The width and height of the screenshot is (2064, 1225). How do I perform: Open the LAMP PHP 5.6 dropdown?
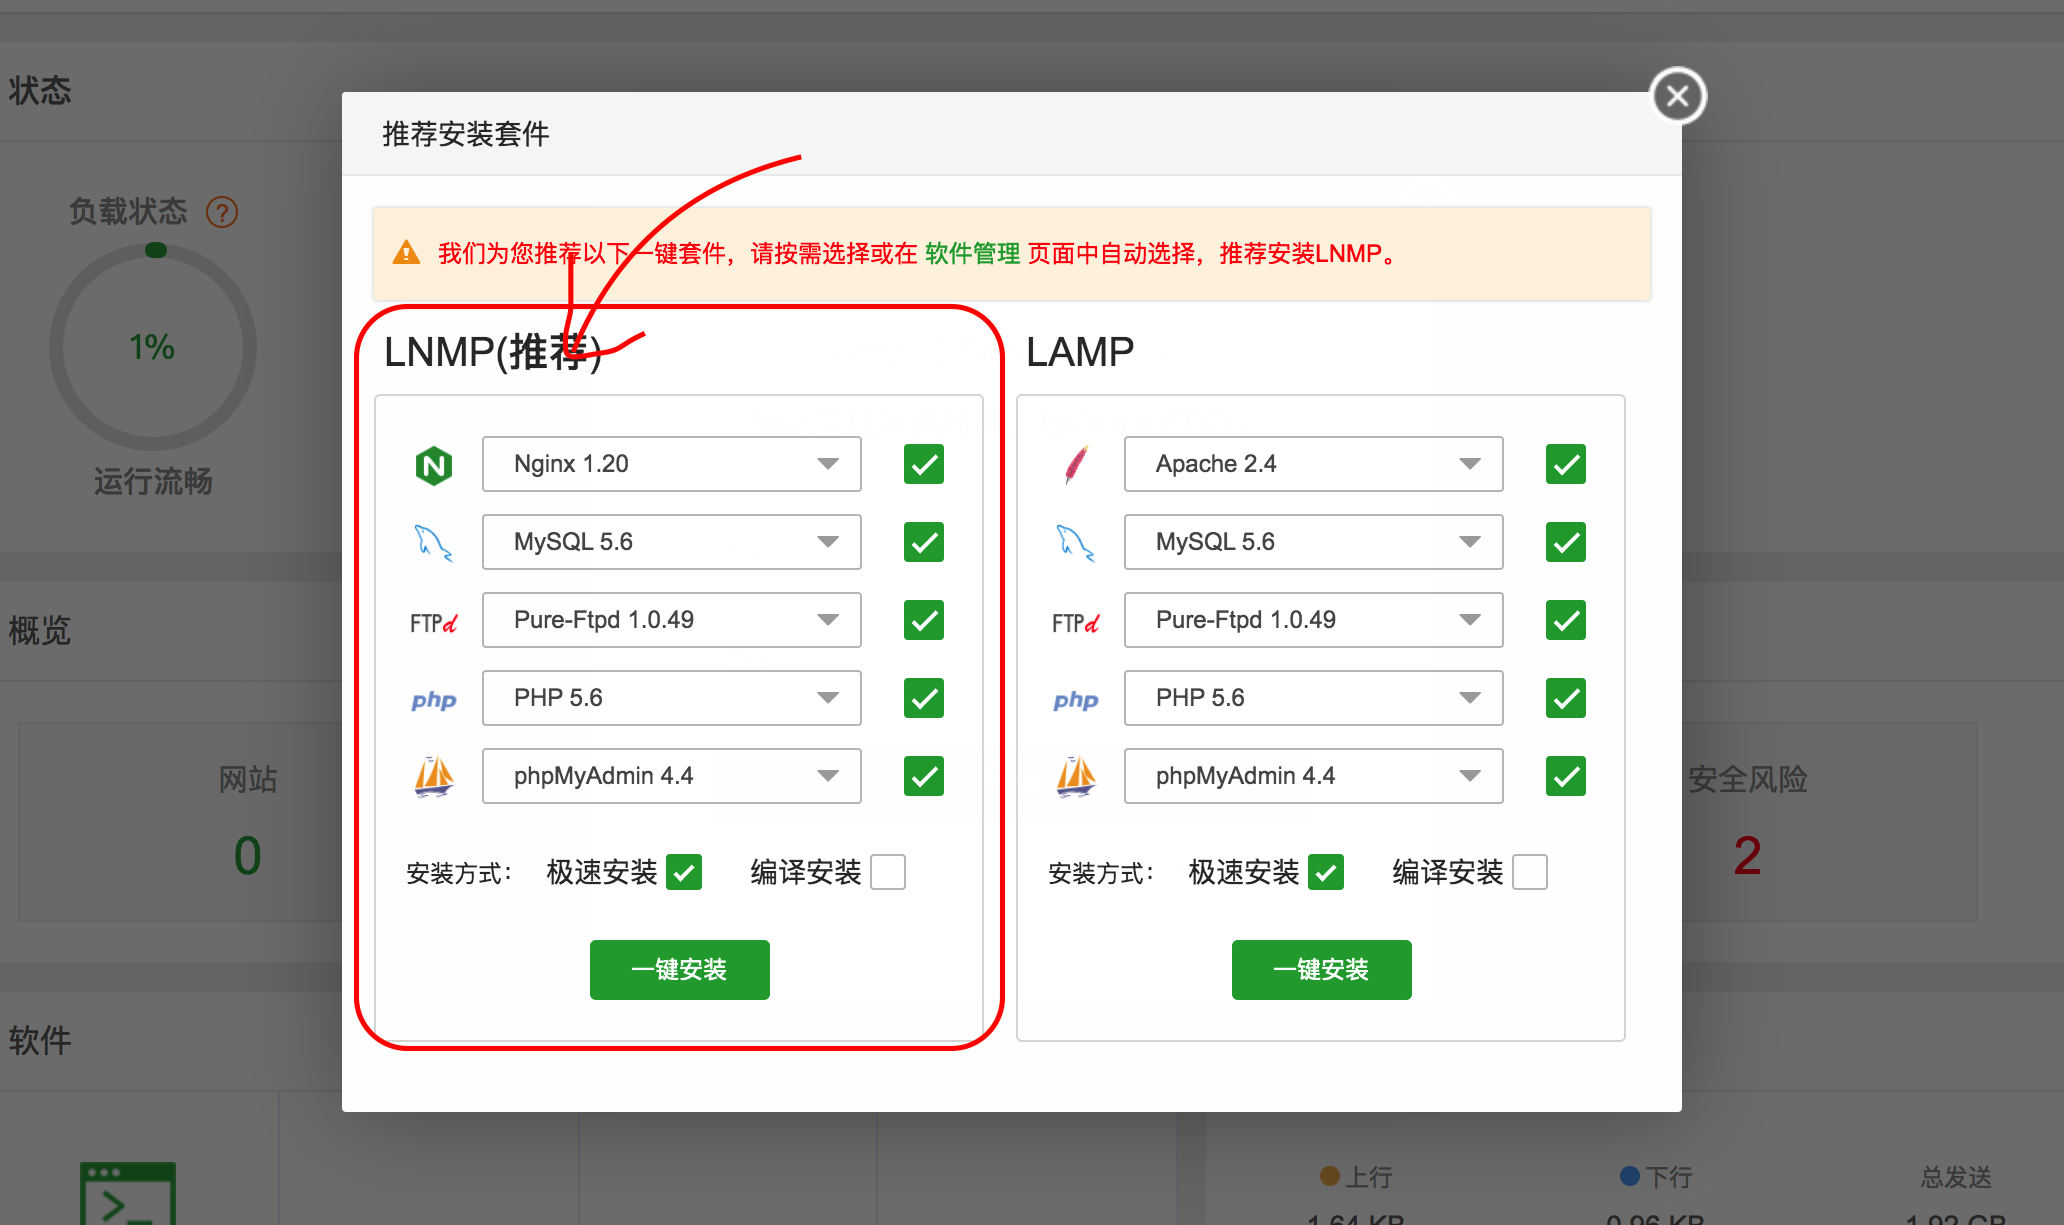click(x=1314, y=698)
